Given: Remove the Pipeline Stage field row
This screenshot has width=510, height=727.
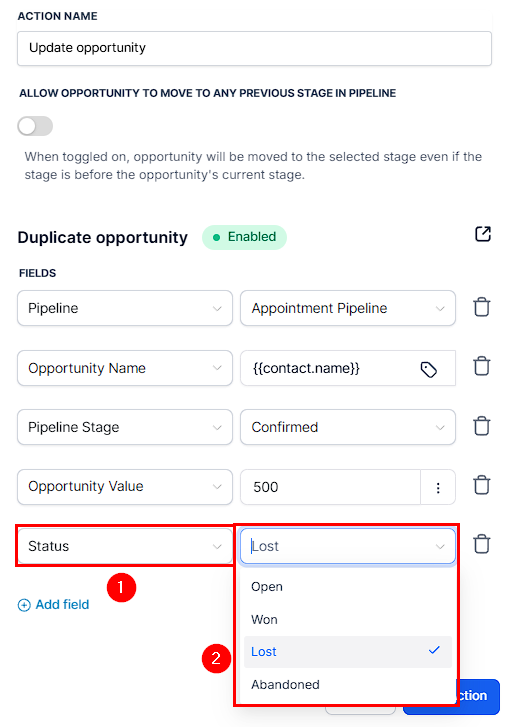Looking at the screenshot, I should [482, 426].
